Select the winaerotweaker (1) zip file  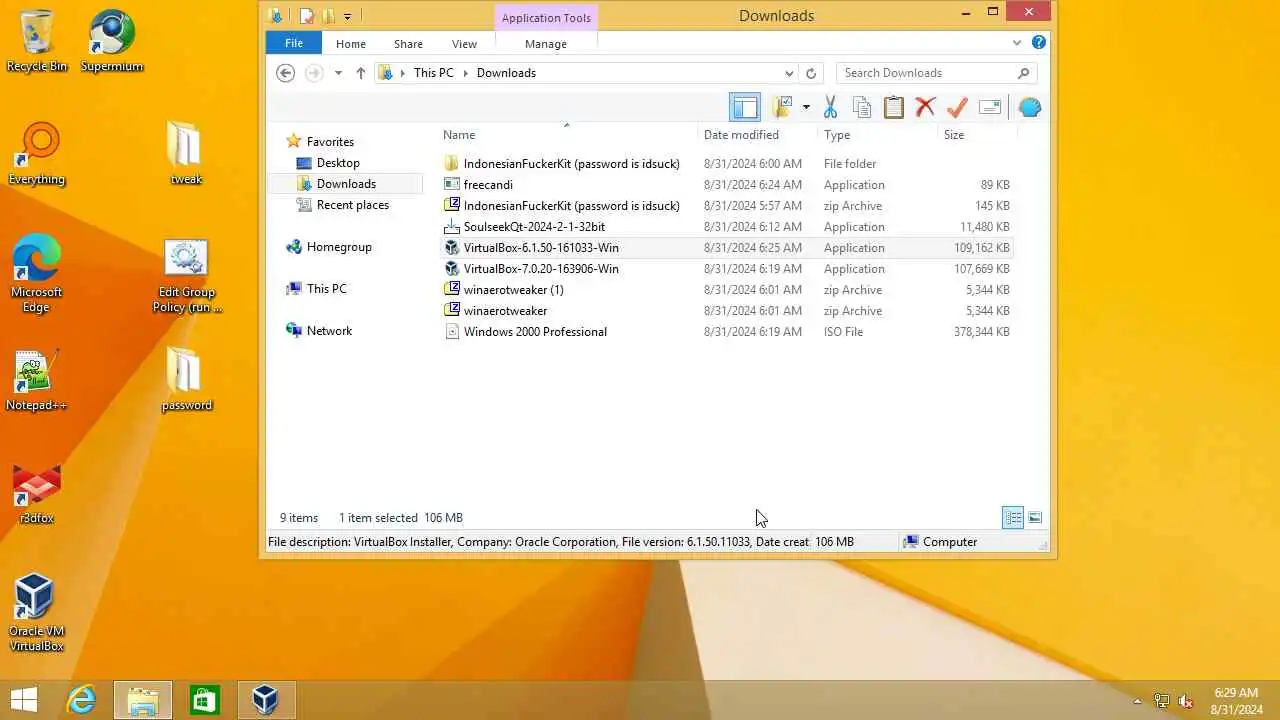tap(727, 290)
